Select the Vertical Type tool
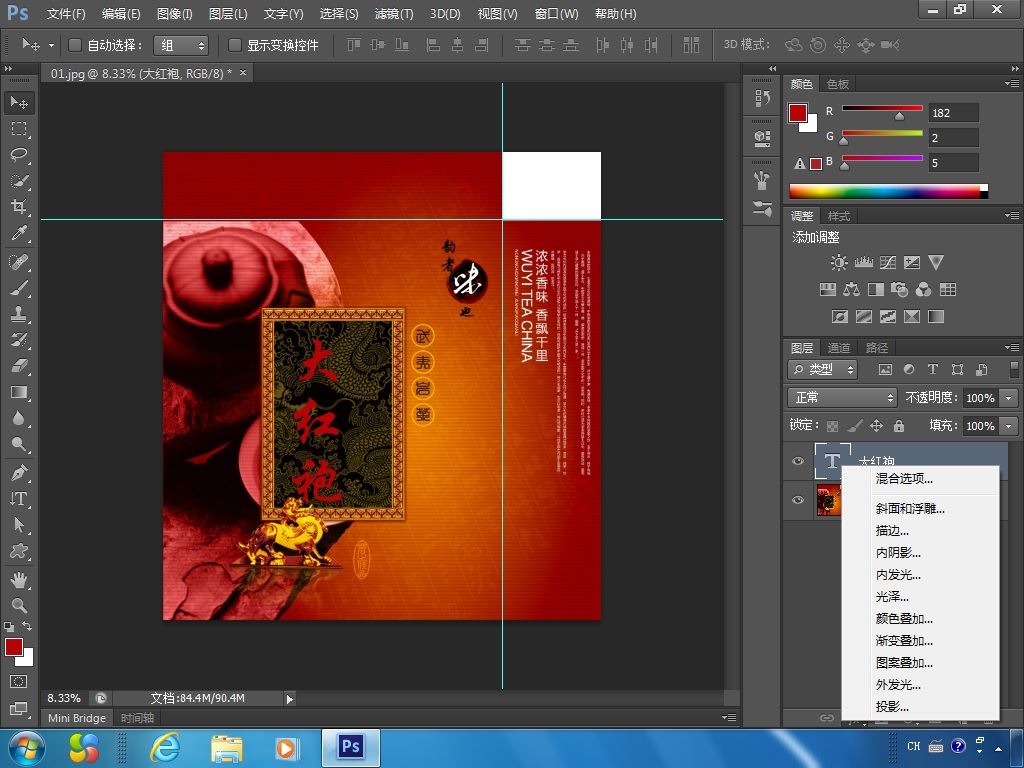 coord(19,499)
